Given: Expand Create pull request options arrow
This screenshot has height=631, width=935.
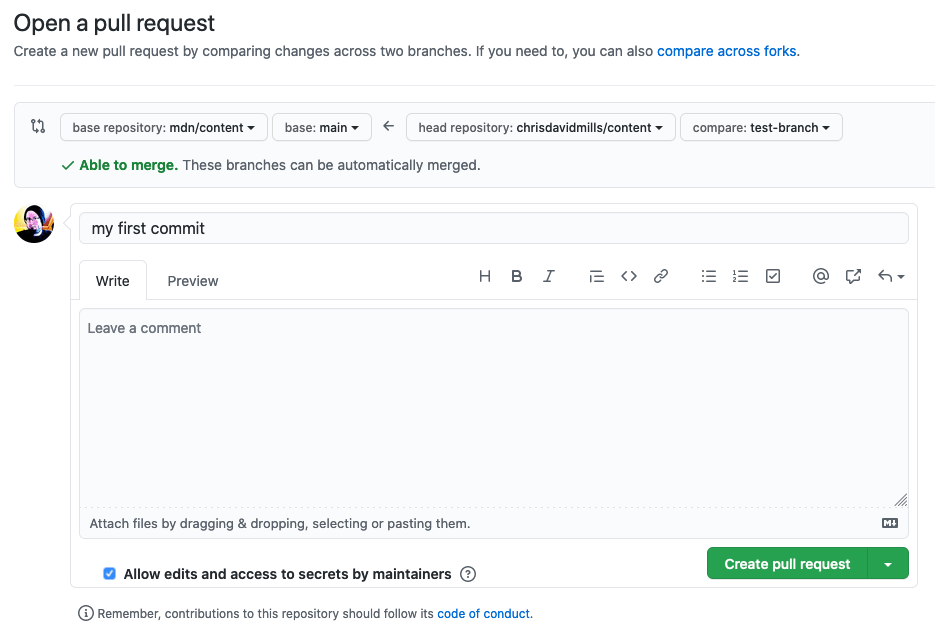Looking at the screenshot, I should click(888, 564).
